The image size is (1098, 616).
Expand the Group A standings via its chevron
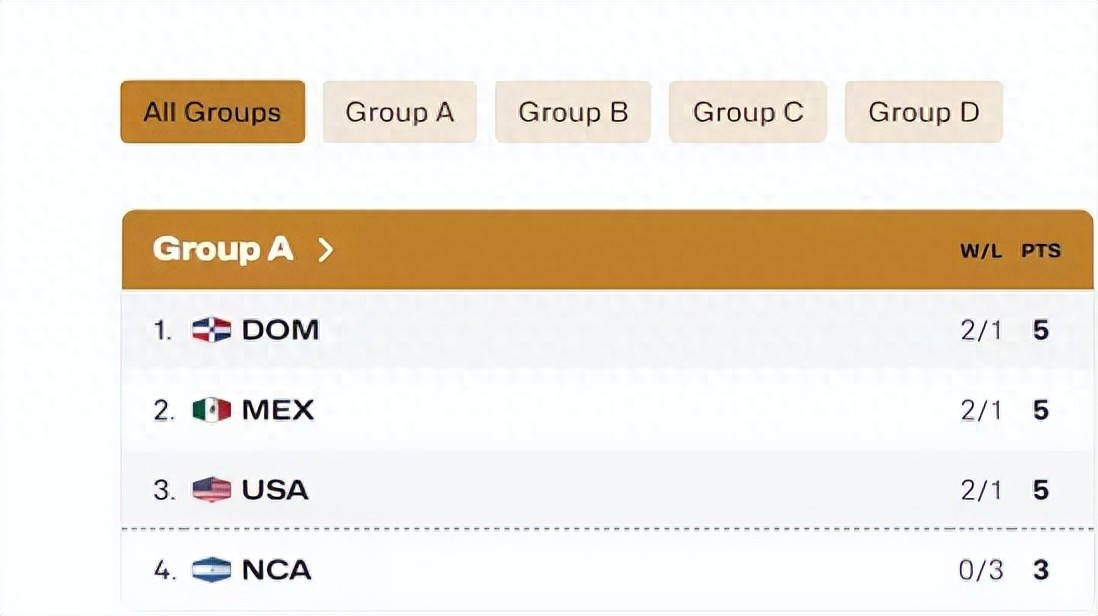[x=326, y=251]
